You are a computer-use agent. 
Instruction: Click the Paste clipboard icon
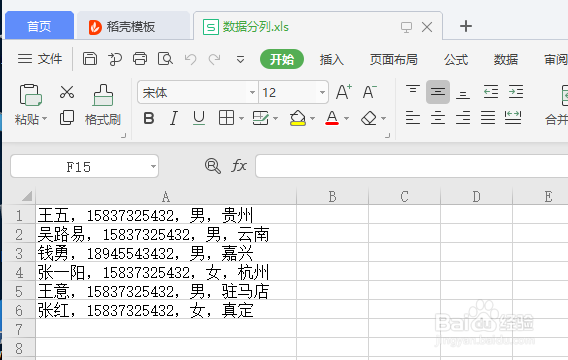pyautogui.click(x=30, y=95)
